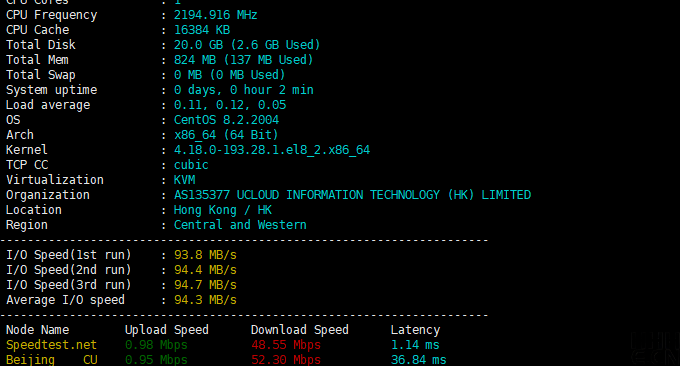Image resolution: width=680 pixels, height=366 pixels.
Task: Click Region value Central and Western
Action: coord(240,225)
